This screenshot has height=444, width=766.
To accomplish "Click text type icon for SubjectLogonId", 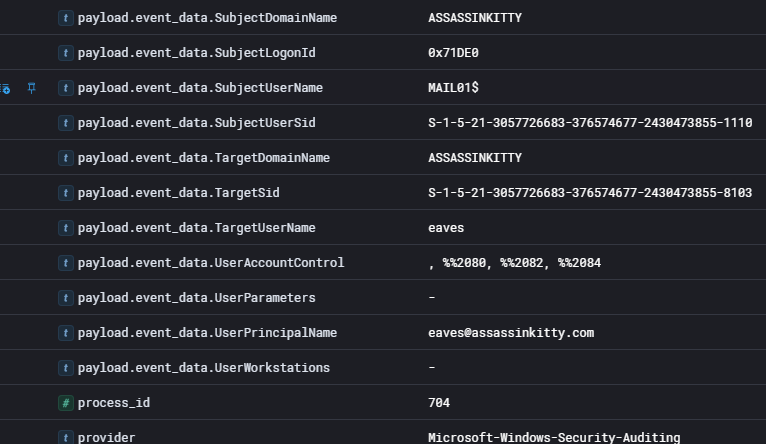I will point(66,53).
